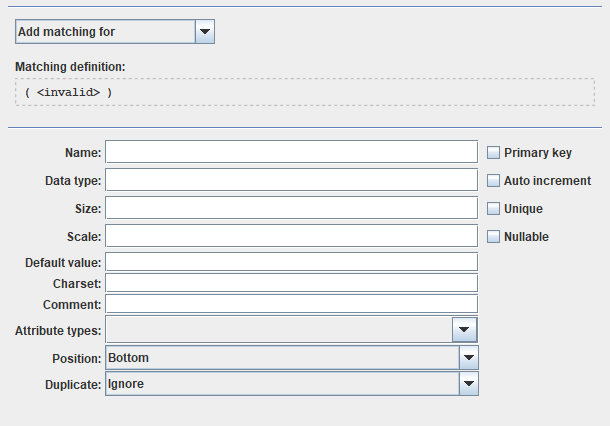Select the Size input box
Image resolution: width=610 pixels, height=426 pixels.
tap(291, 208)
